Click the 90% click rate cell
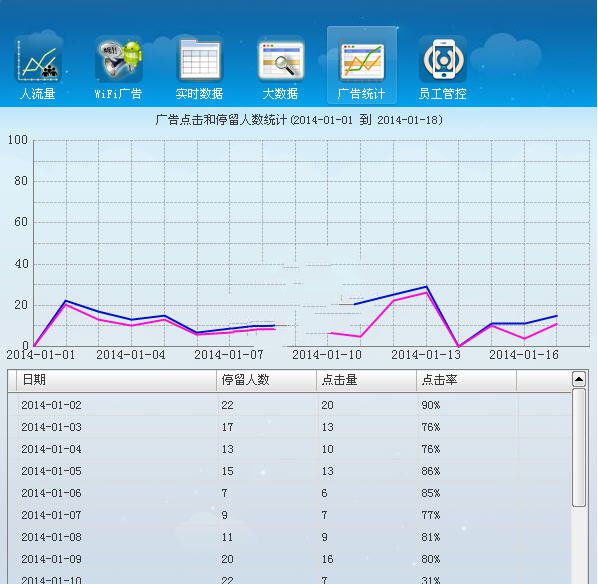 pyautogui.click(x=431, y=405)
